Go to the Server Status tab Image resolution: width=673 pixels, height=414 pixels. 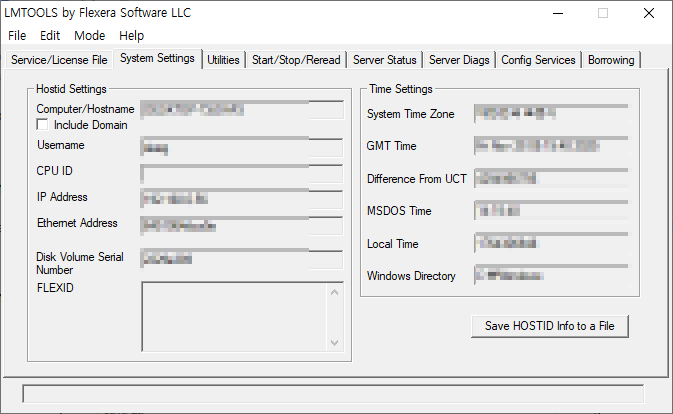pos(385,60)
